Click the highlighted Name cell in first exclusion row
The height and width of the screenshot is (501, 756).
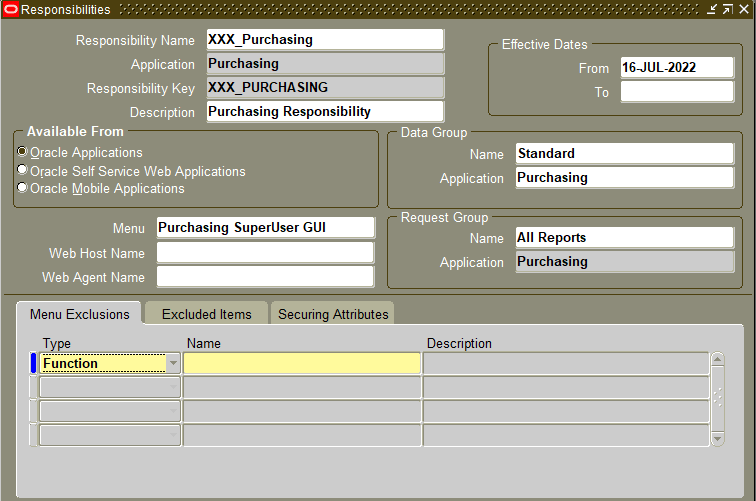[302, 363]
